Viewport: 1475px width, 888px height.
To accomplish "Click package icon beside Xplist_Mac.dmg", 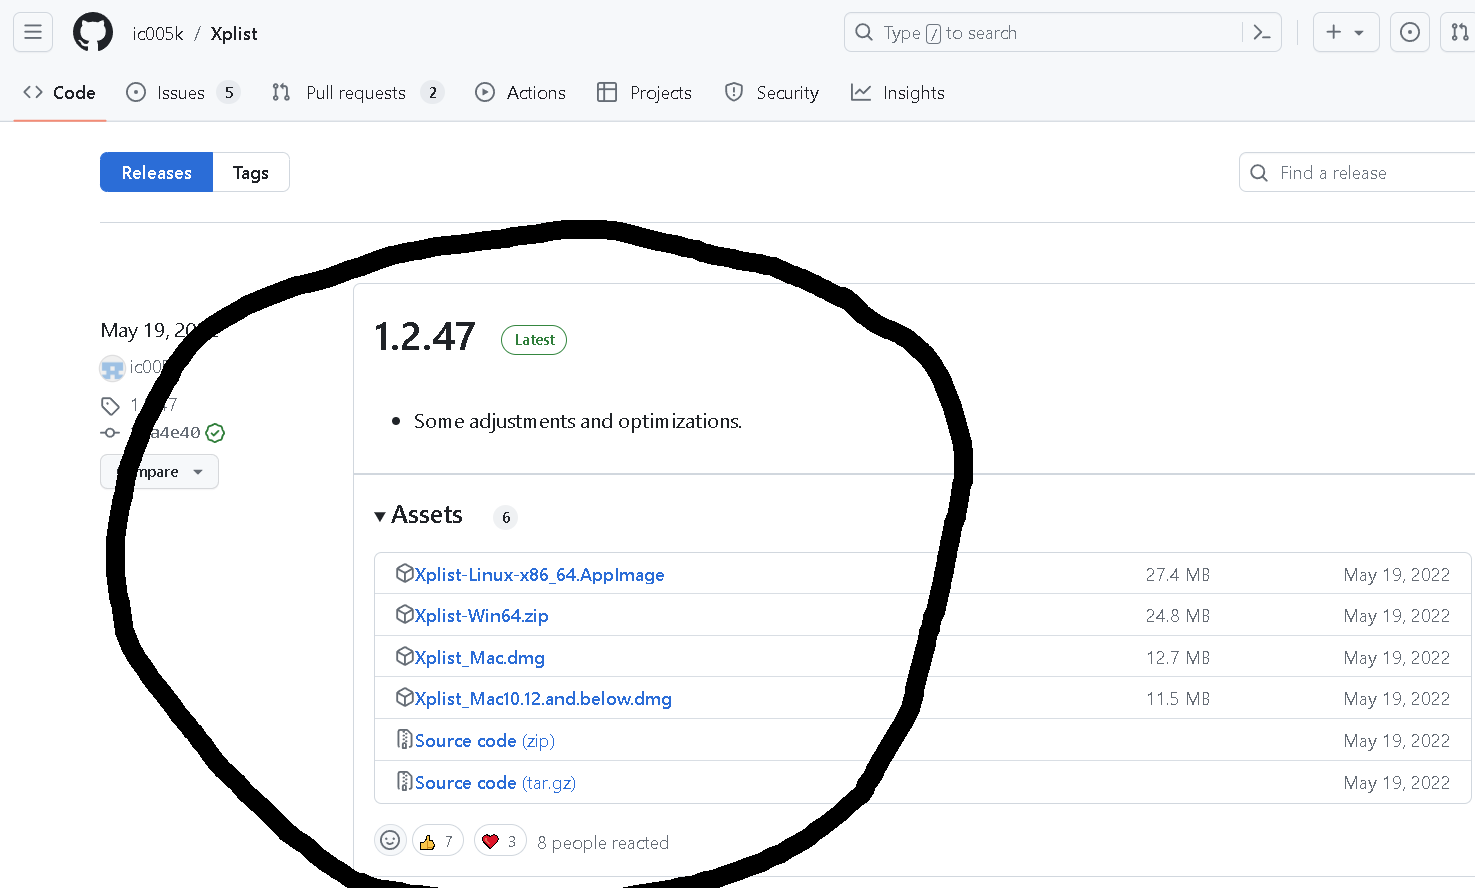I will click(404, 656).
